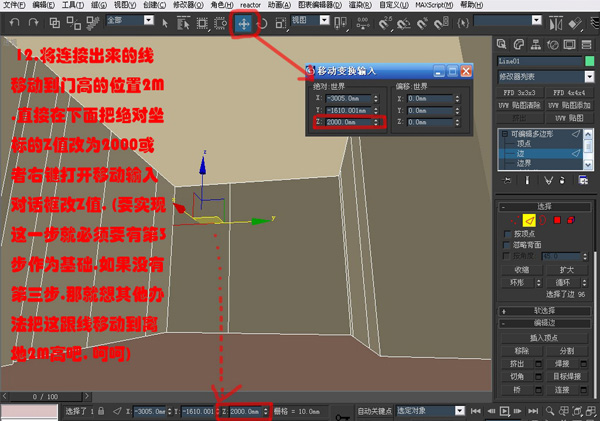Open the 视图 reference coordinate dropdown

click(x=324, y=20)
